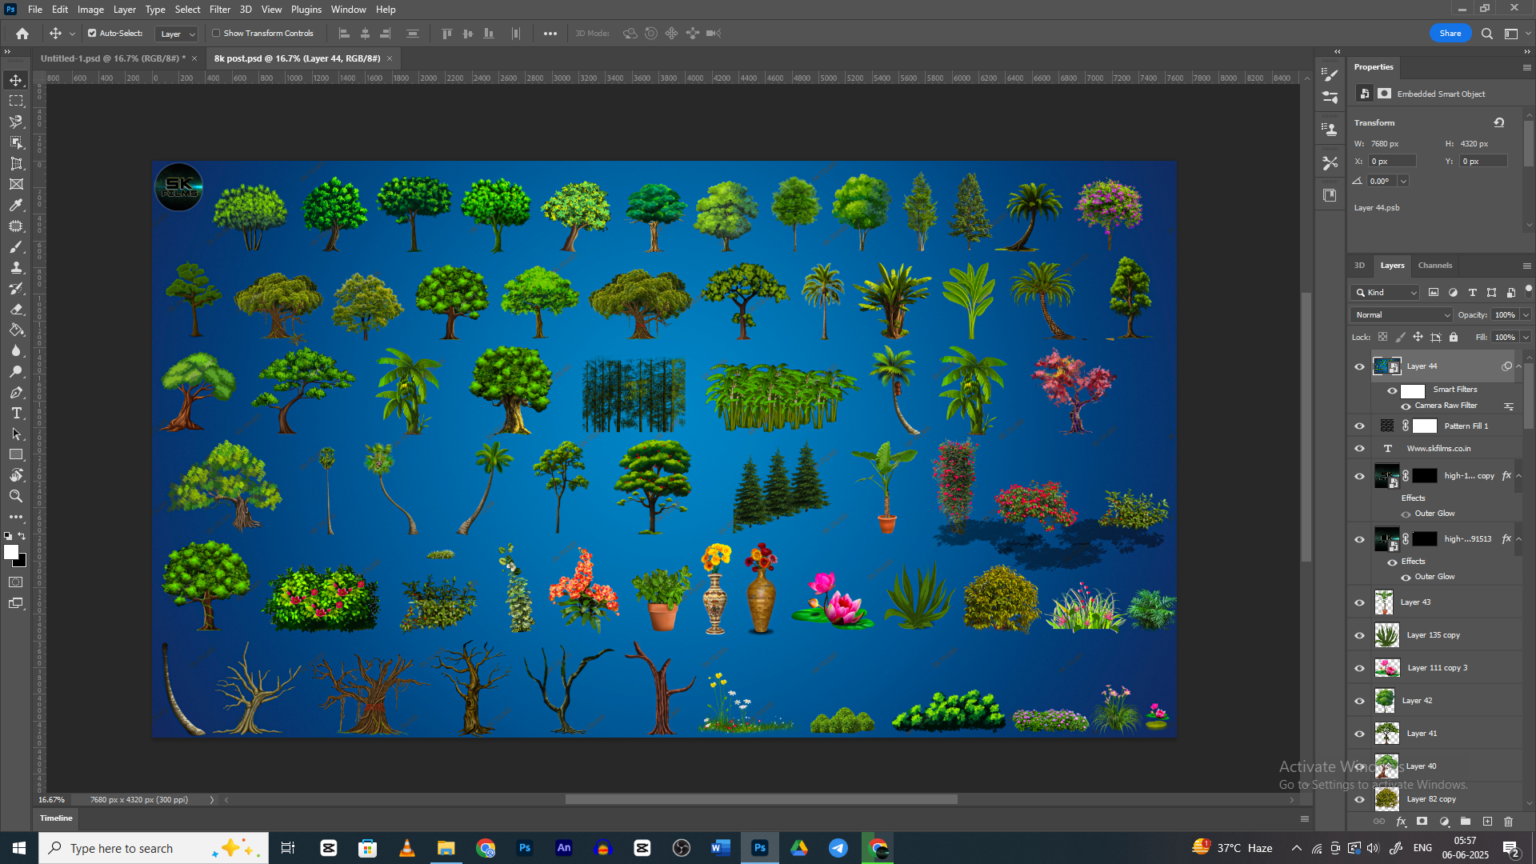Open the Camera Raw Filter blending options
Image resolution: width=1536 pixels, height=864 pixels.
click(1509, 406)
